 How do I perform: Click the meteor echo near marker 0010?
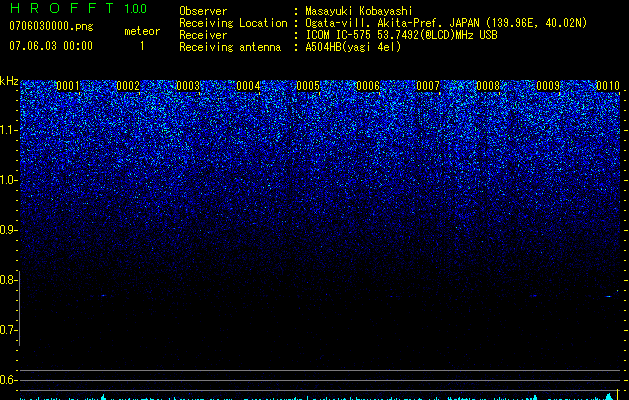pyautogui.click(x=608, y=296)
